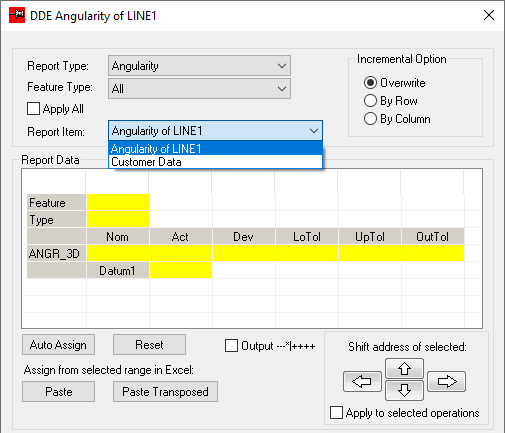Click the shift address up arrow
The width and height of the screenshot is (505, 433).
404,368
